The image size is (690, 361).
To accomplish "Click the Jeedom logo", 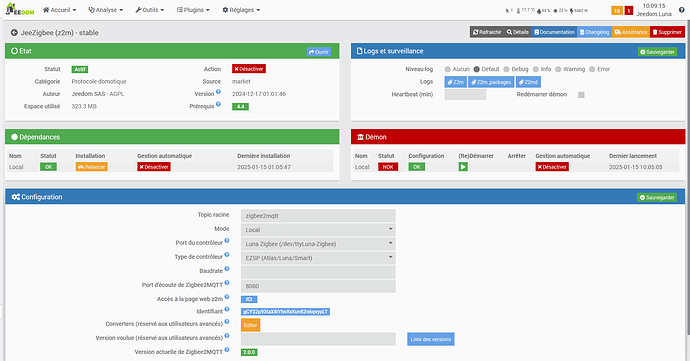I will pyautogui.click(x=20, y=9).
